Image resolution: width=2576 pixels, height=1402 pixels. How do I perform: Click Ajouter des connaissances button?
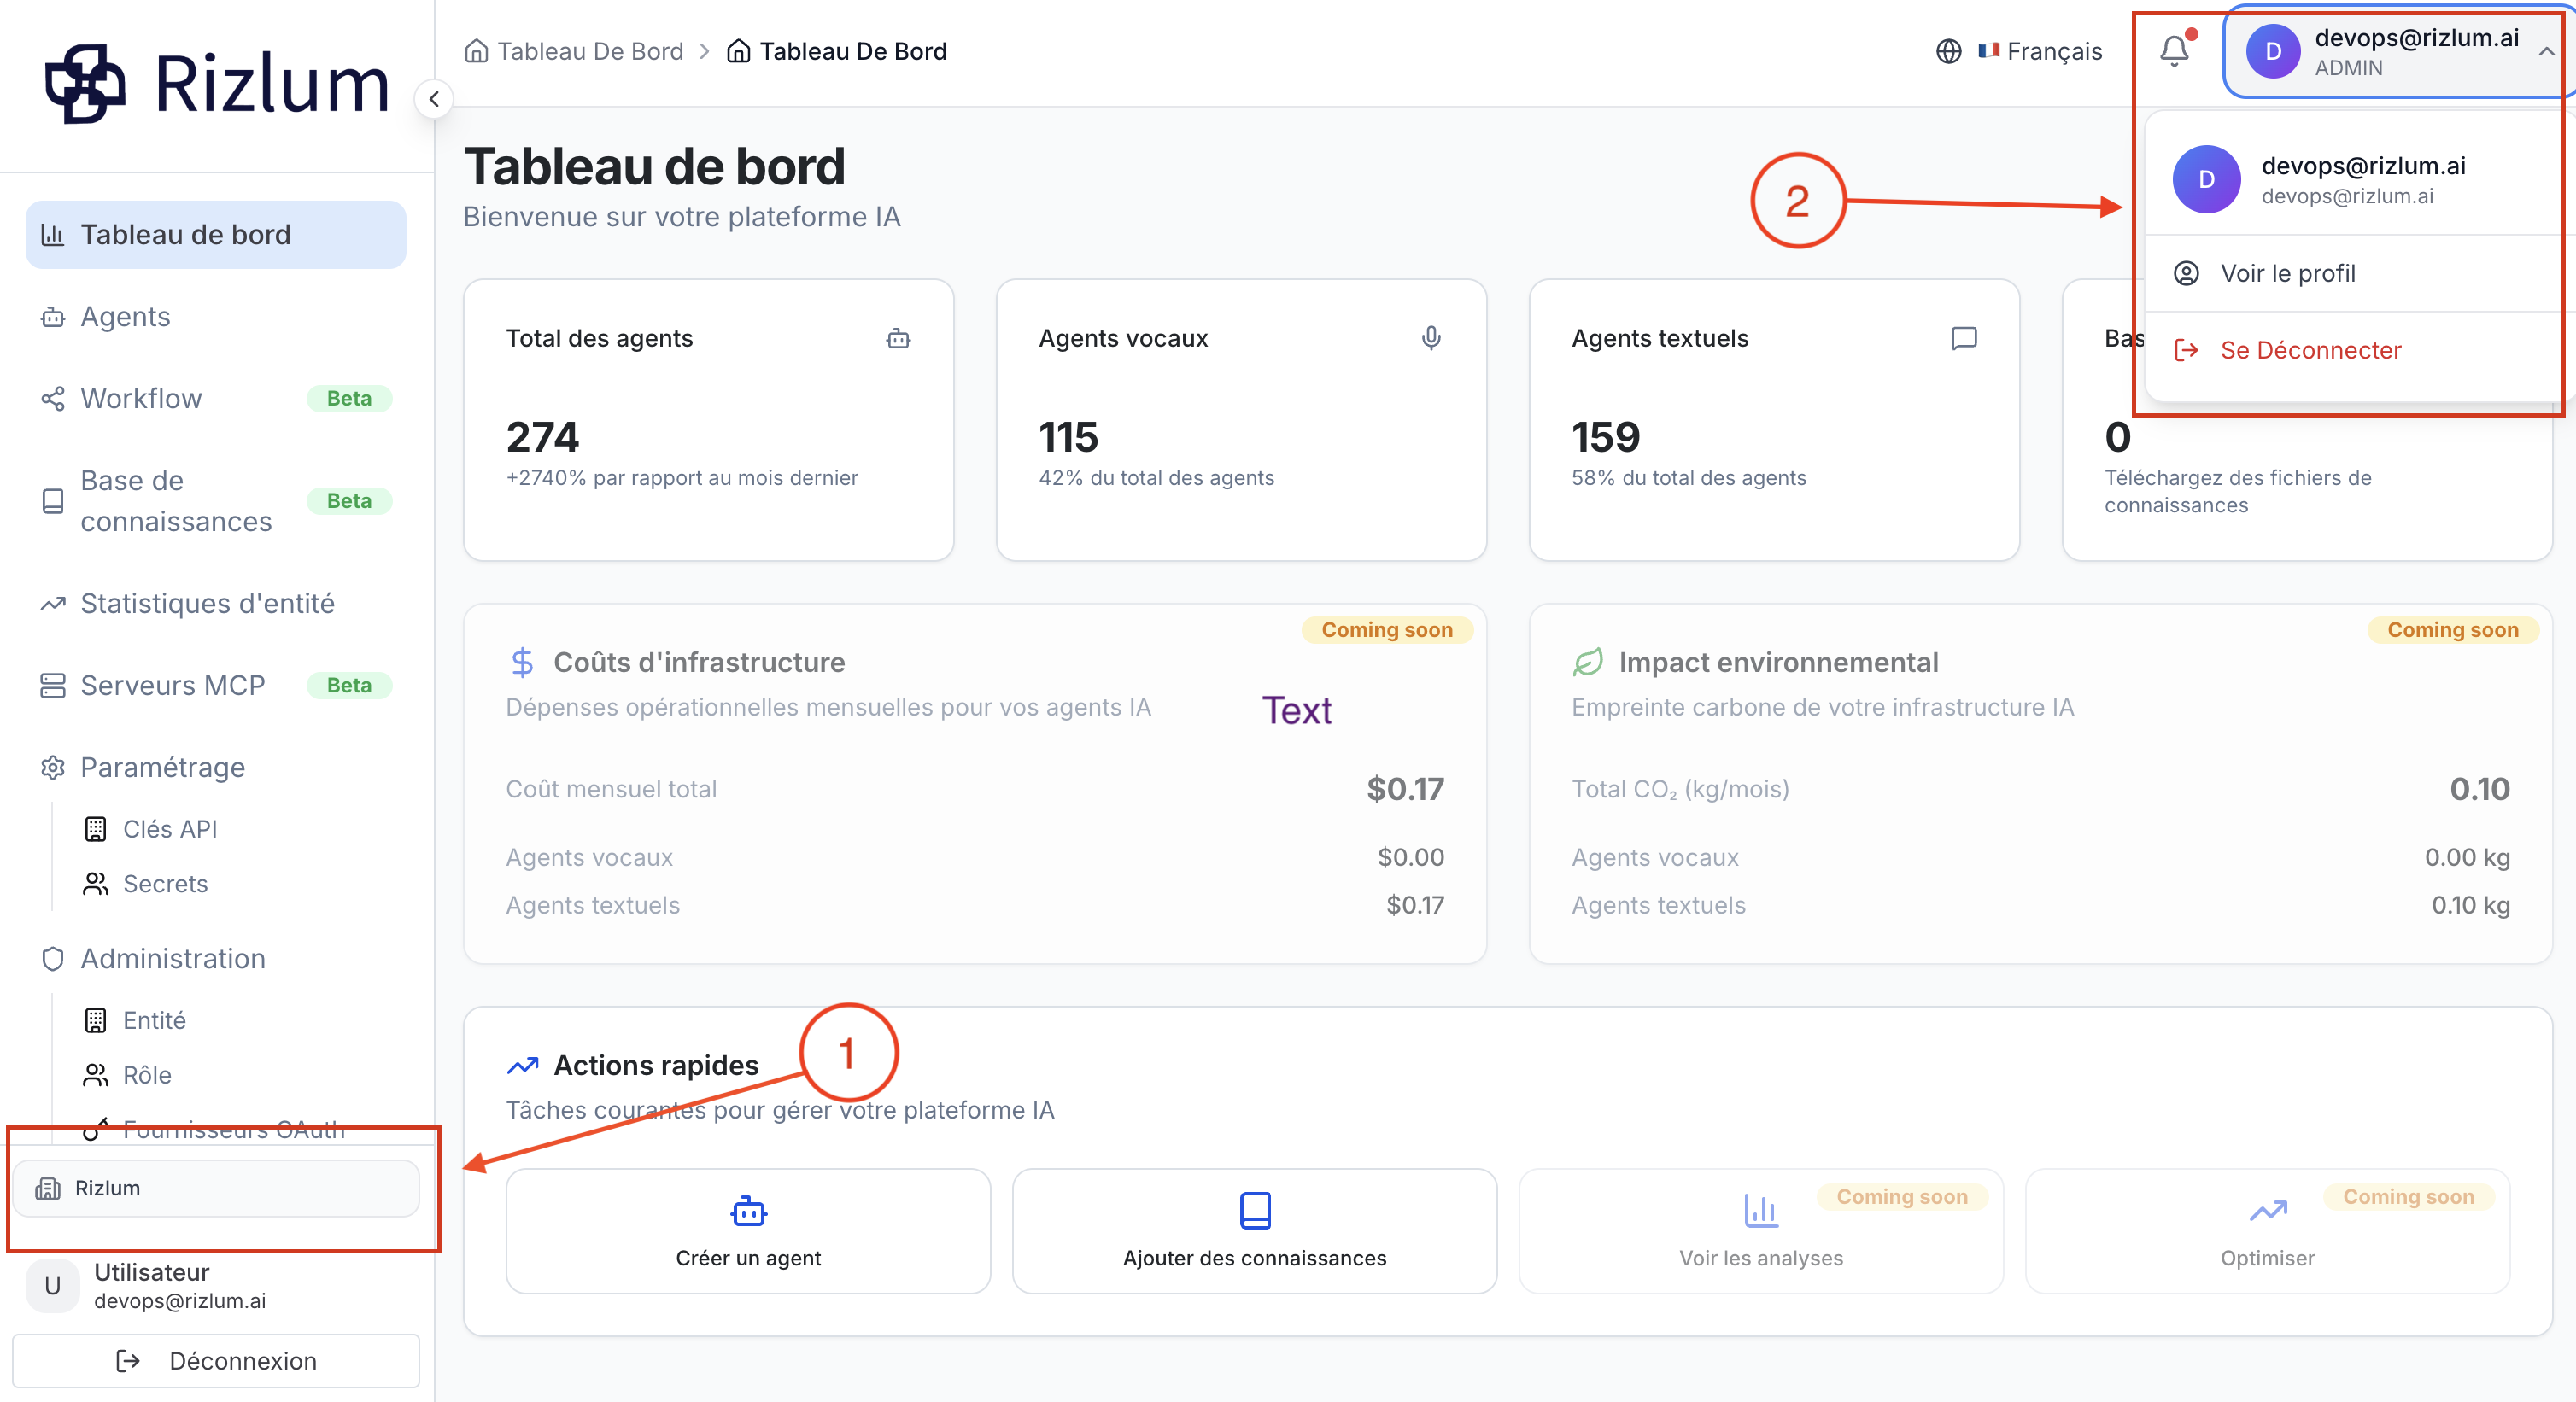click(1254, 1232)
